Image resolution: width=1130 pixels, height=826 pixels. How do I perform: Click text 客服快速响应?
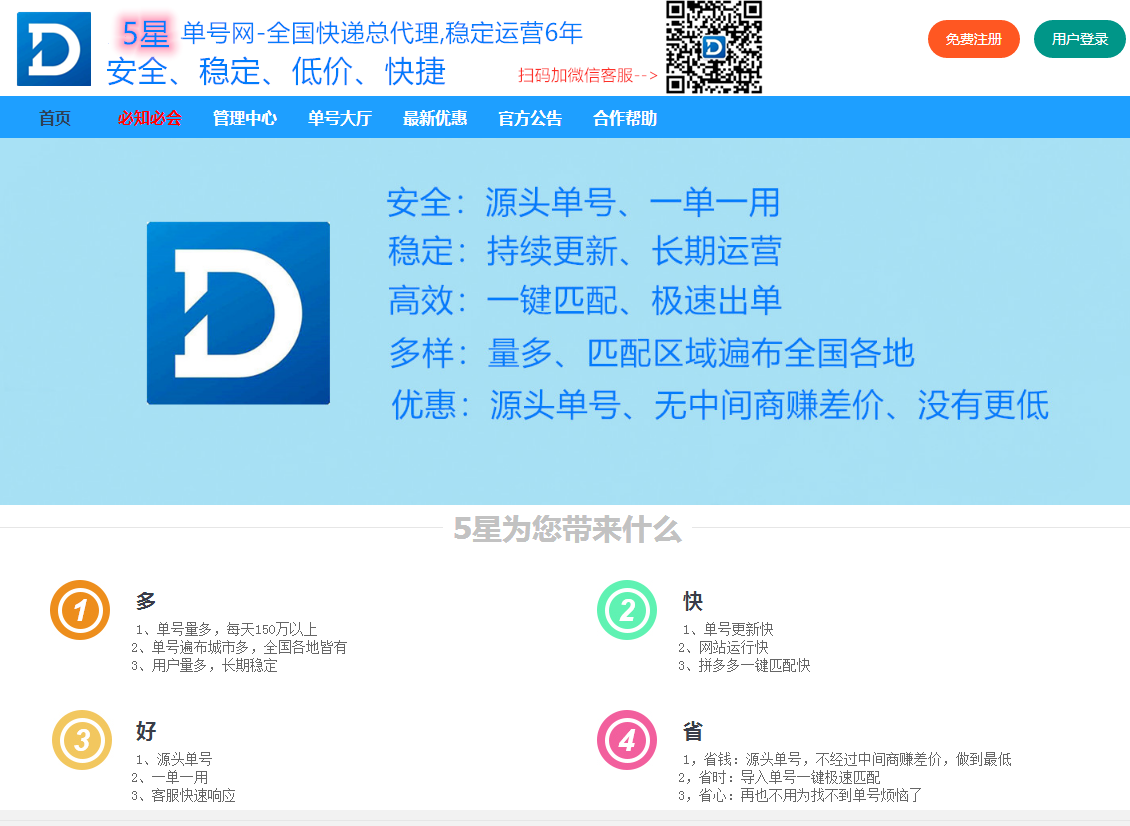pos(194,795)
